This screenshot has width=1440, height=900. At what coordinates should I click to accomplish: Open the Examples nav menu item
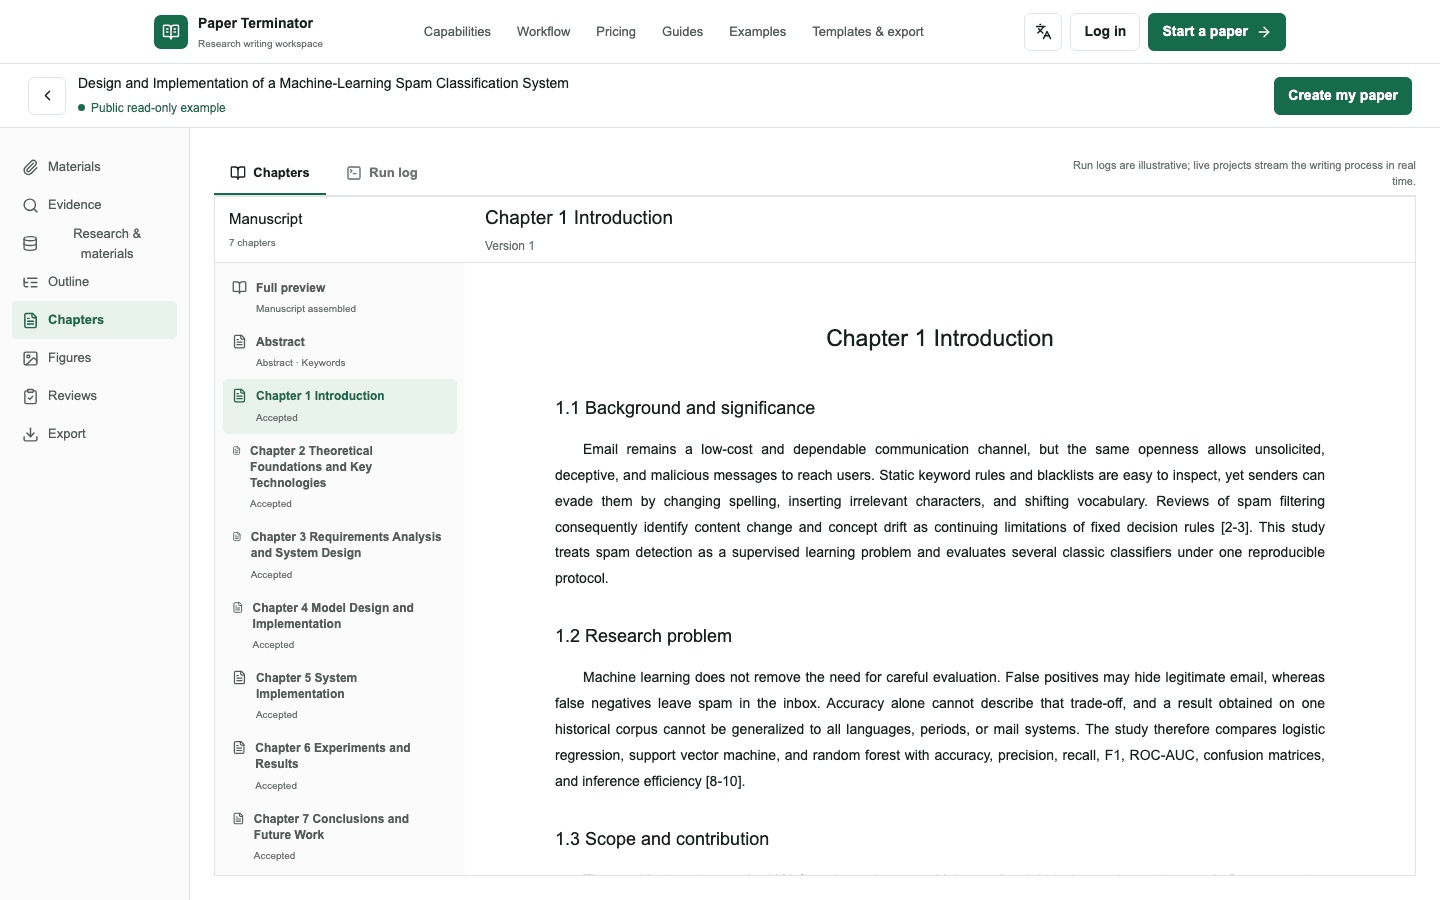758,32
